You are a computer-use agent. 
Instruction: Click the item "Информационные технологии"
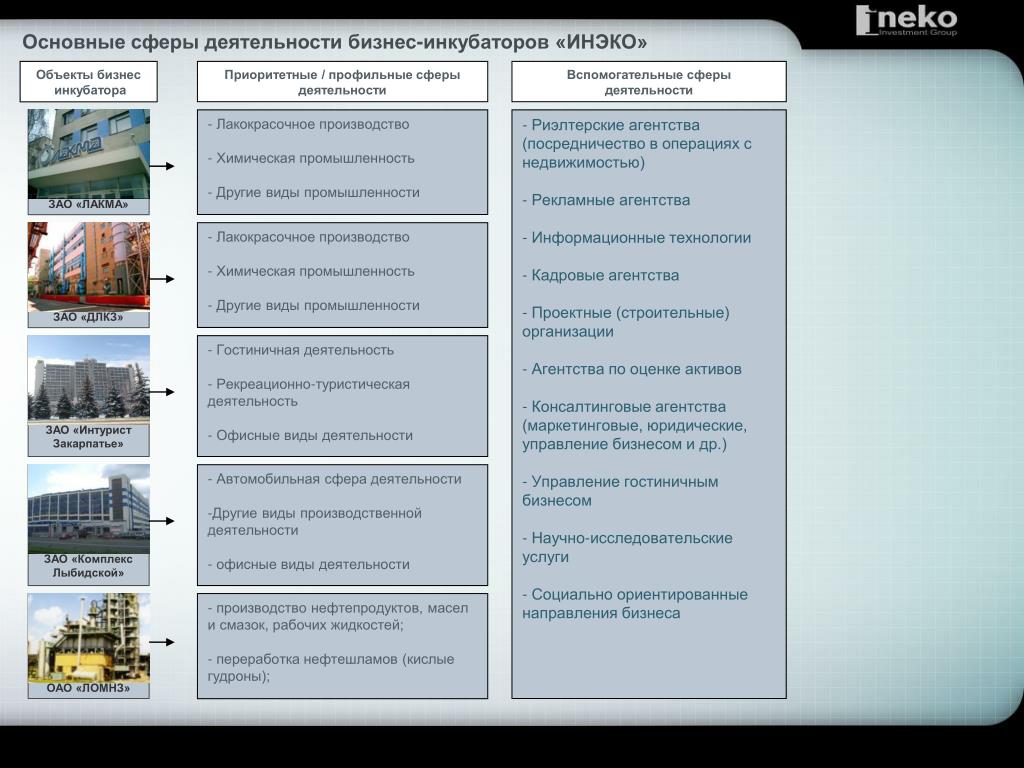tap(637, 238)
